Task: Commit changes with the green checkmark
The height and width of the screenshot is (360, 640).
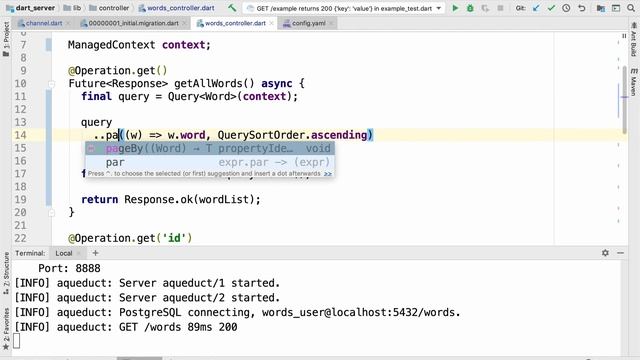Action: [x=551, y=8]
